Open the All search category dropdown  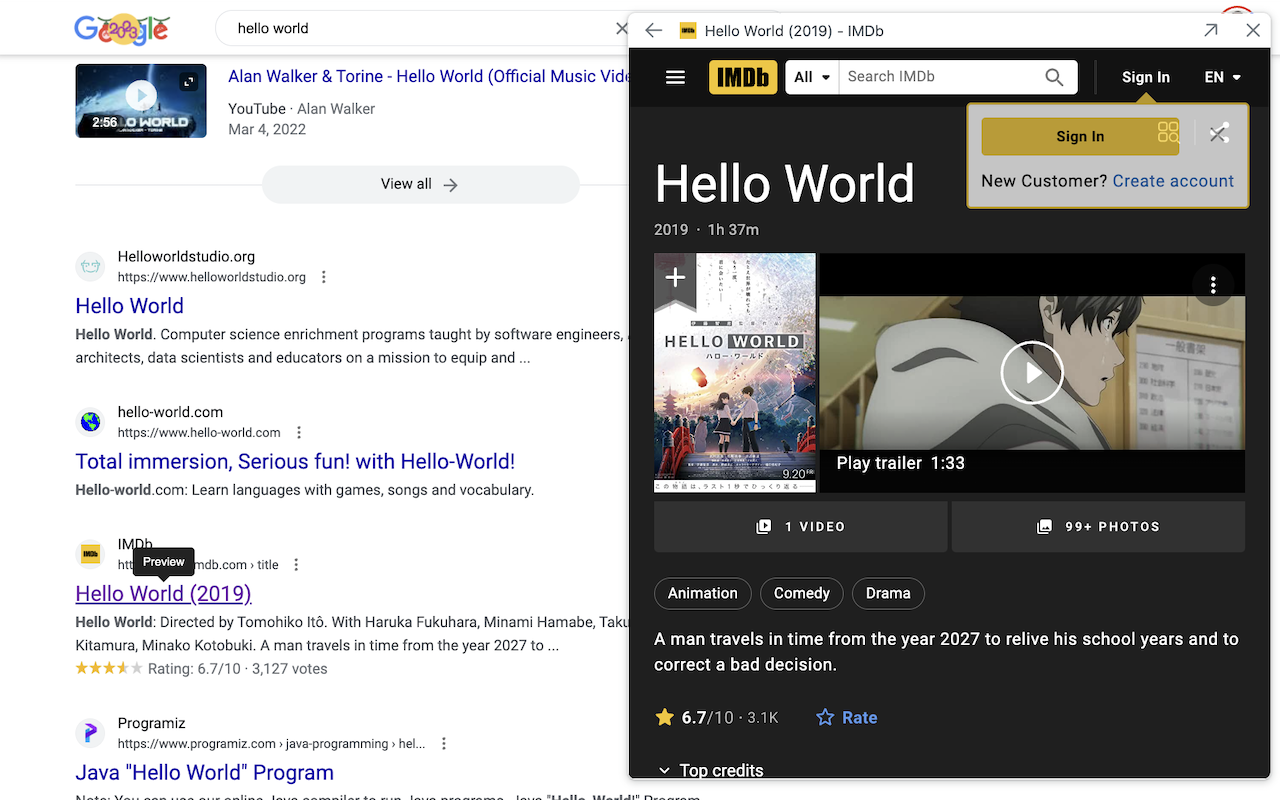[812, 77]
